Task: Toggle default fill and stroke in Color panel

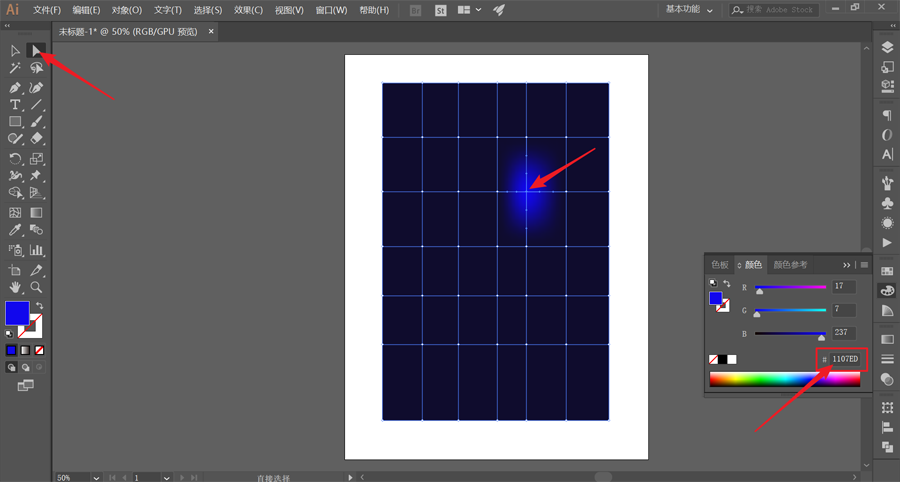Action: 712,283
